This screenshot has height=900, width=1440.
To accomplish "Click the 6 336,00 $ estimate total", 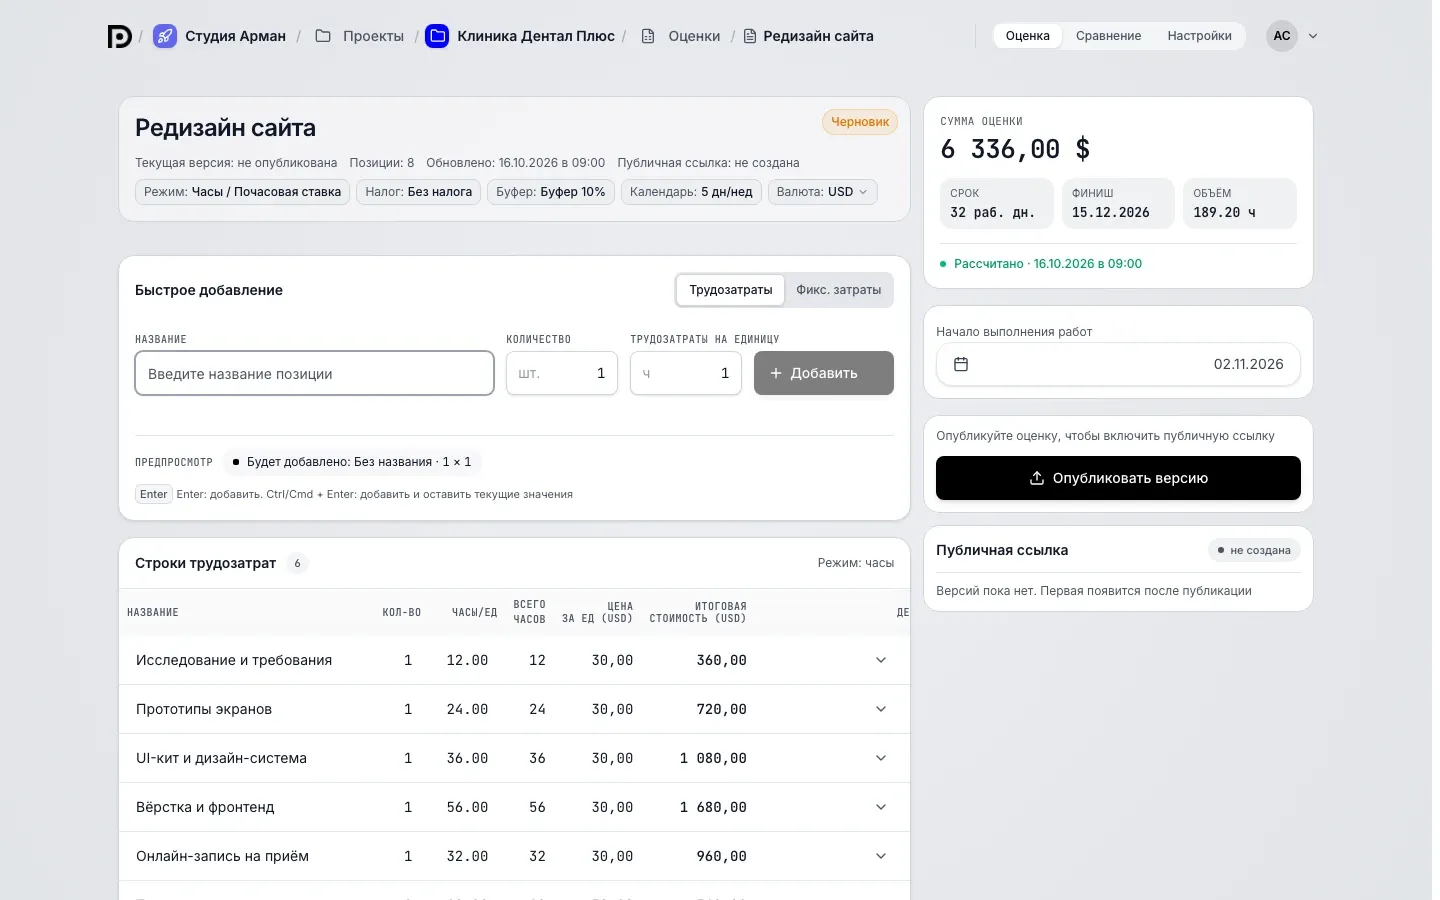I will (x=1016, y=149).
